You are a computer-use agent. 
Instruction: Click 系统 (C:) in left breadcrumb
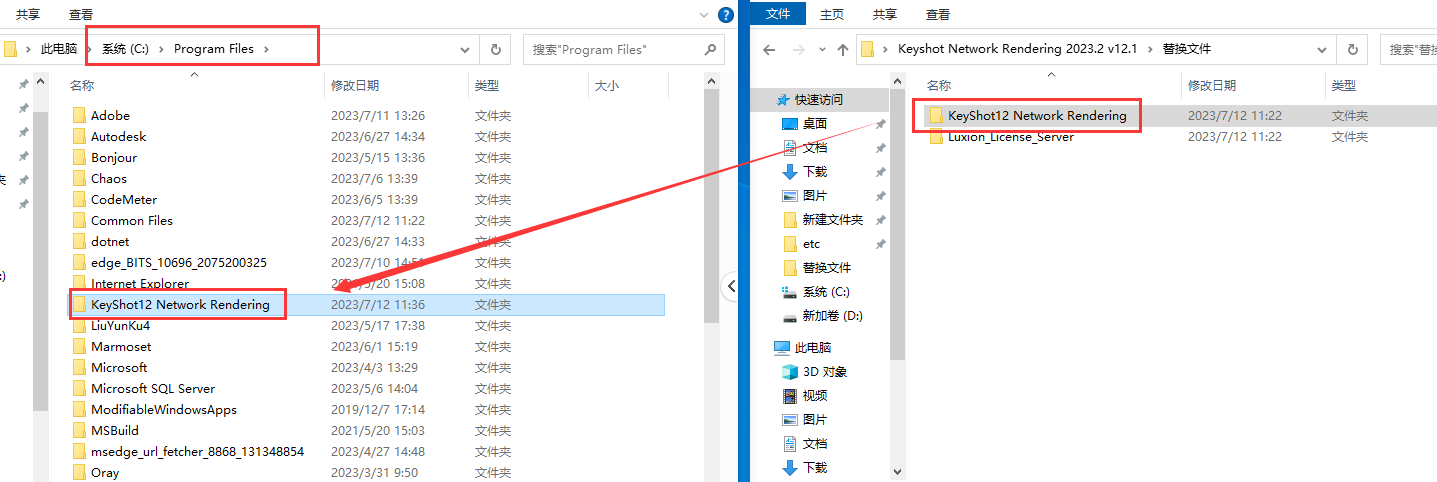(x=125, y=49)
